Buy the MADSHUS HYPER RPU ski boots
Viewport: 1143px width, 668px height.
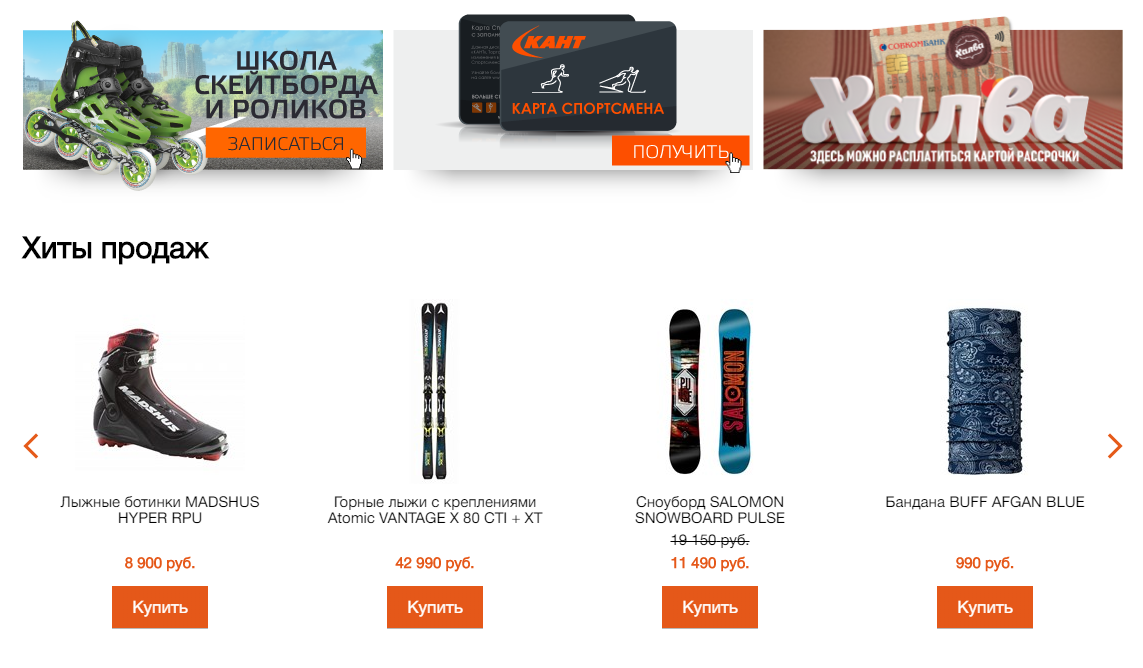coord(160,607)
